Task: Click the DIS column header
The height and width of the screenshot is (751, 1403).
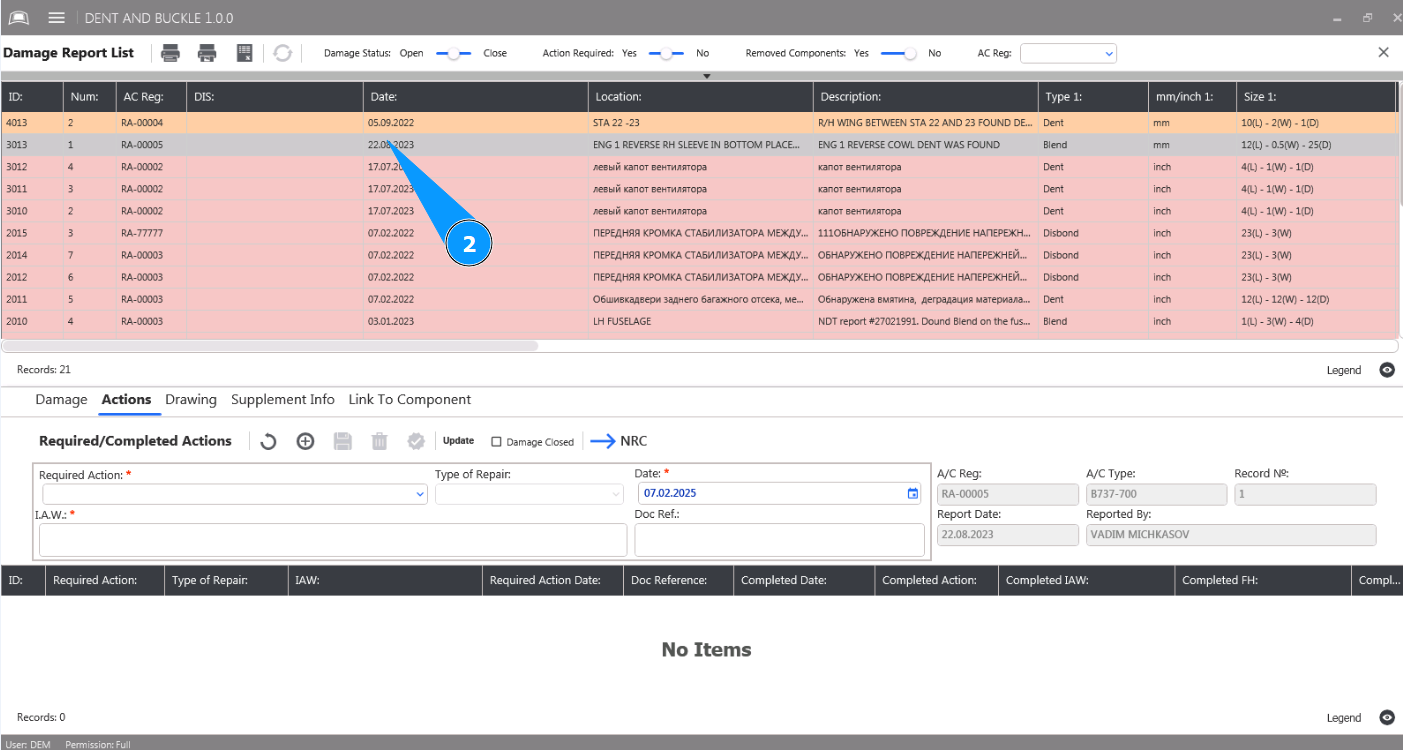Action: coord(275,97)
